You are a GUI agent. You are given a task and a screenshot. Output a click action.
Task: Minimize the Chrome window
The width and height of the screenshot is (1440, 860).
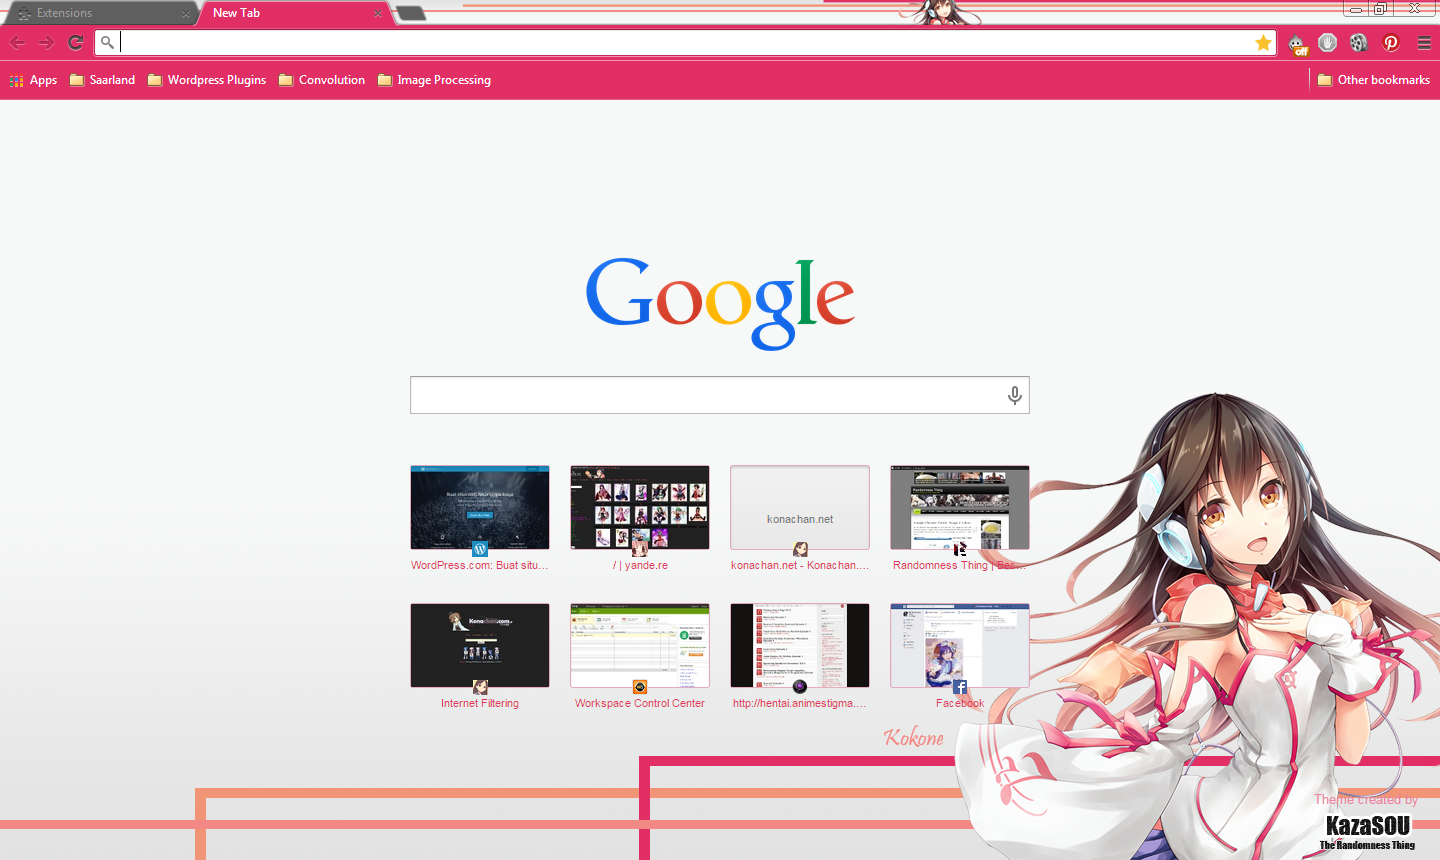(x=1355, y=8)
